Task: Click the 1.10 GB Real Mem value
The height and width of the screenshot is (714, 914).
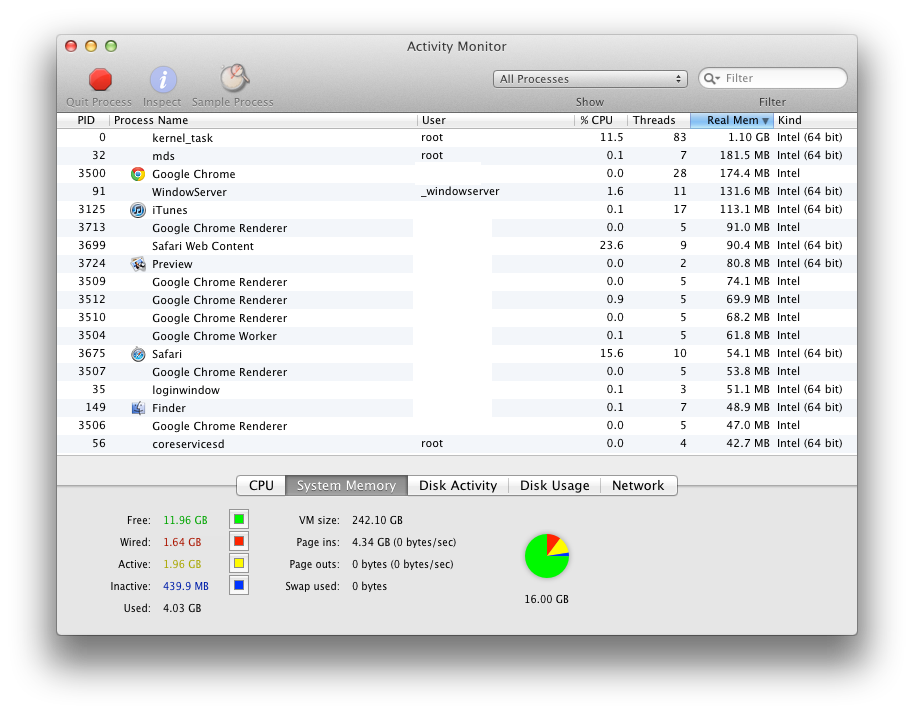Action: pyautogui.click(x=748, y=138)
